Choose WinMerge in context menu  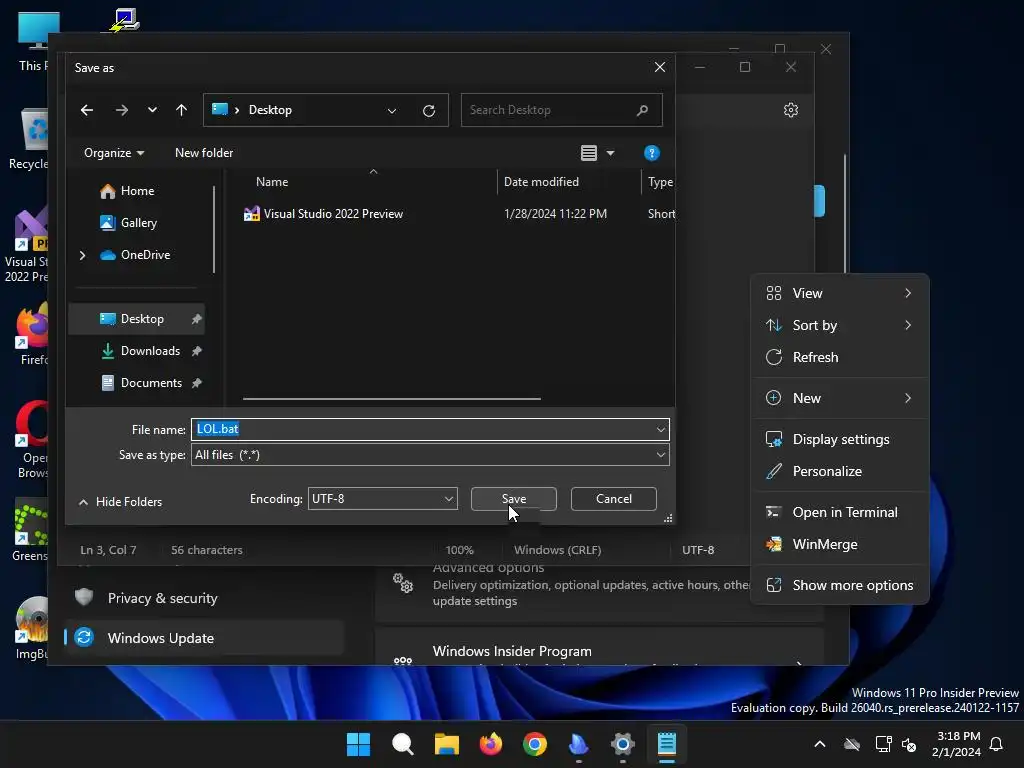click(839, 545)
